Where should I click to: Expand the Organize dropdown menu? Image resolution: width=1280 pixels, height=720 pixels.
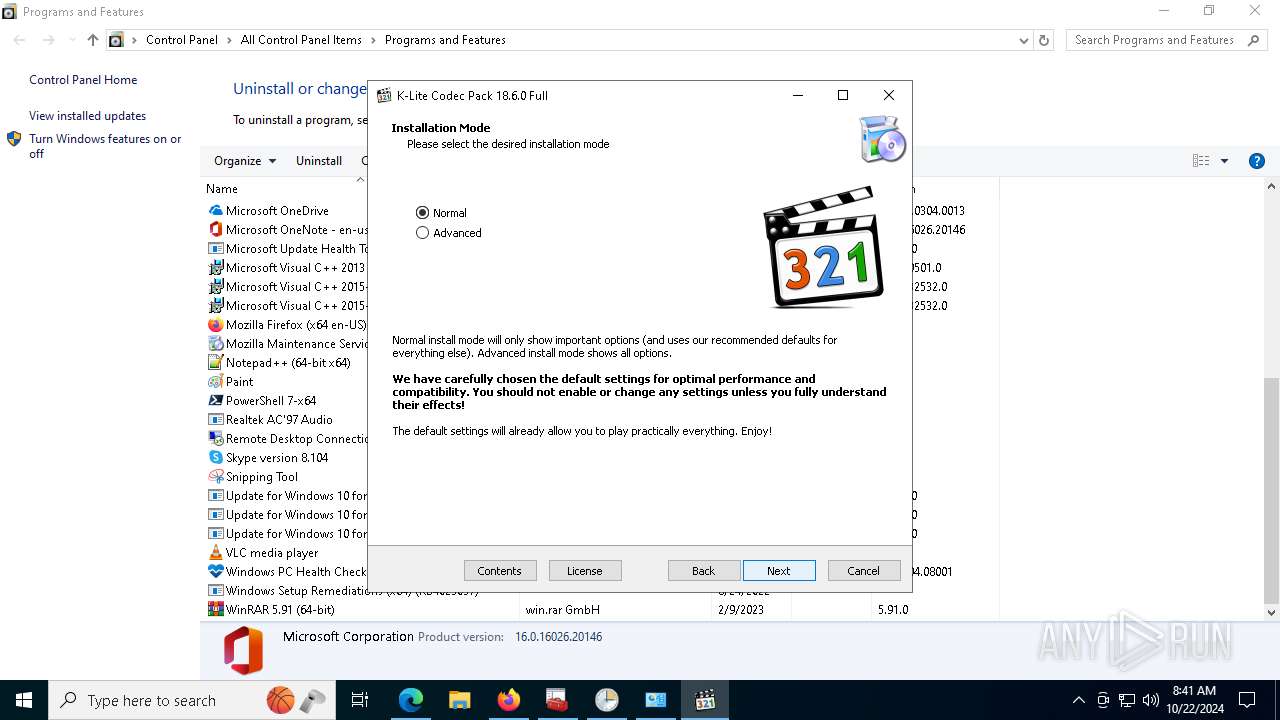click(245, 161)
